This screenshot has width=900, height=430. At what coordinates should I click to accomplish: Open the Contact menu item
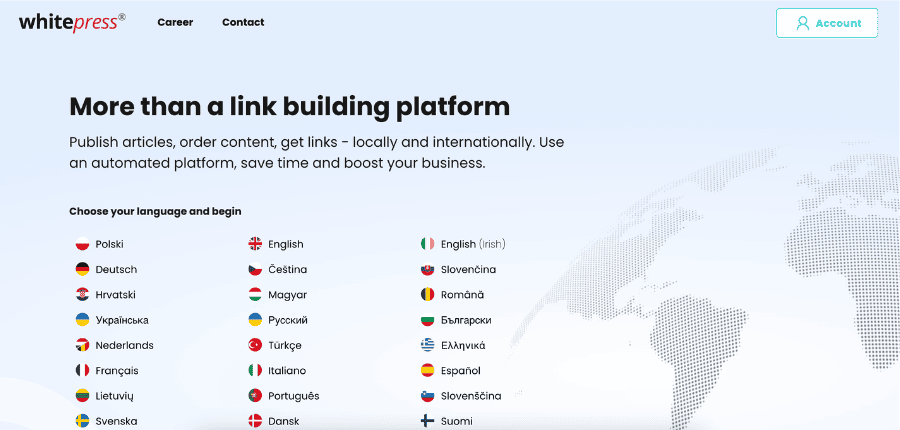243,22
